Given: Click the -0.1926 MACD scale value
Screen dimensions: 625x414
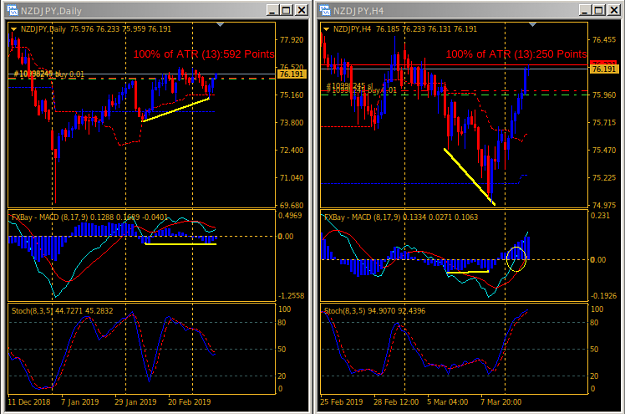Looking at the screenshot, I should point(603,296).
